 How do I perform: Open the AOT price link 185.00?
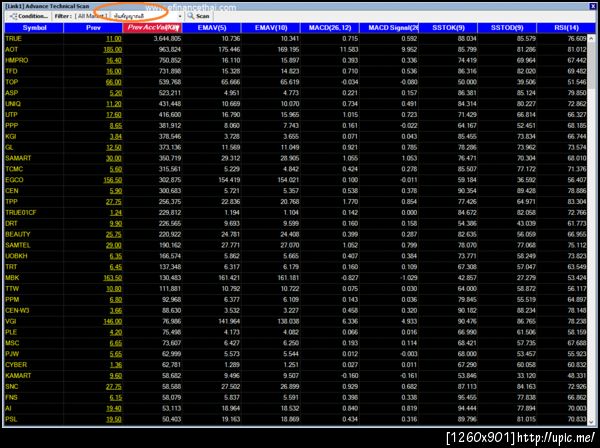(112, 49)
